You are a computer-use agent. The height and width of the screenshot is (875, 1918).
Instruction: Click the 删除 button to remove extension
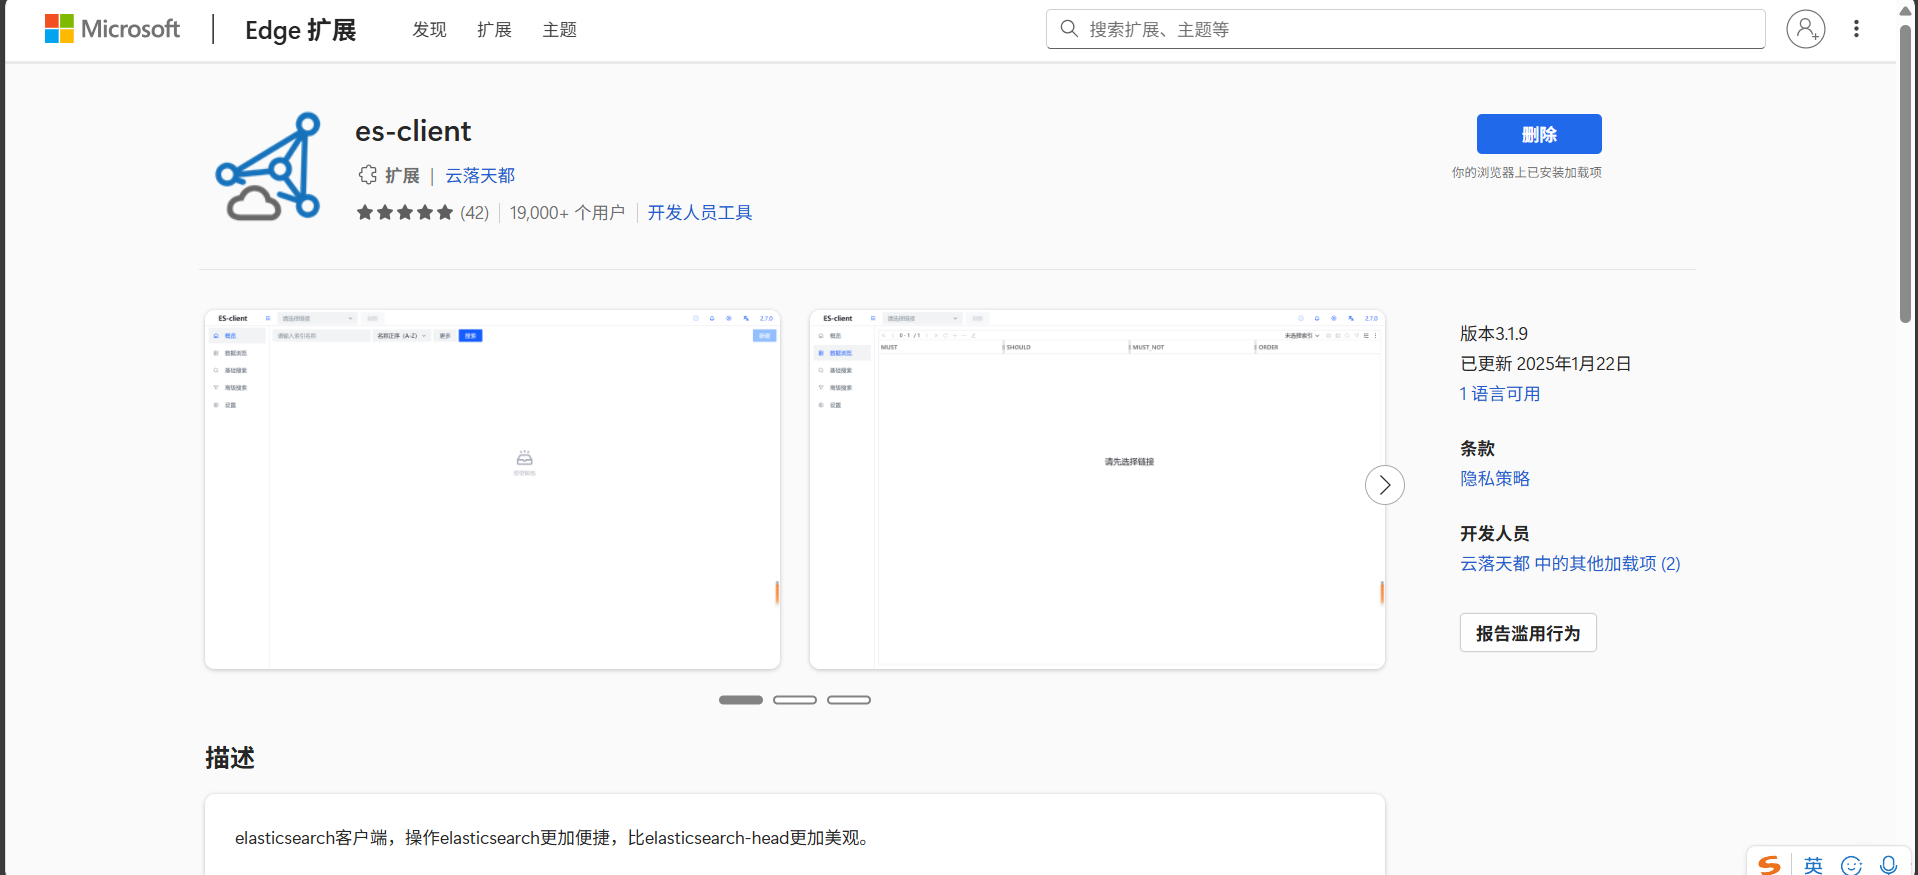[1539, 134]
